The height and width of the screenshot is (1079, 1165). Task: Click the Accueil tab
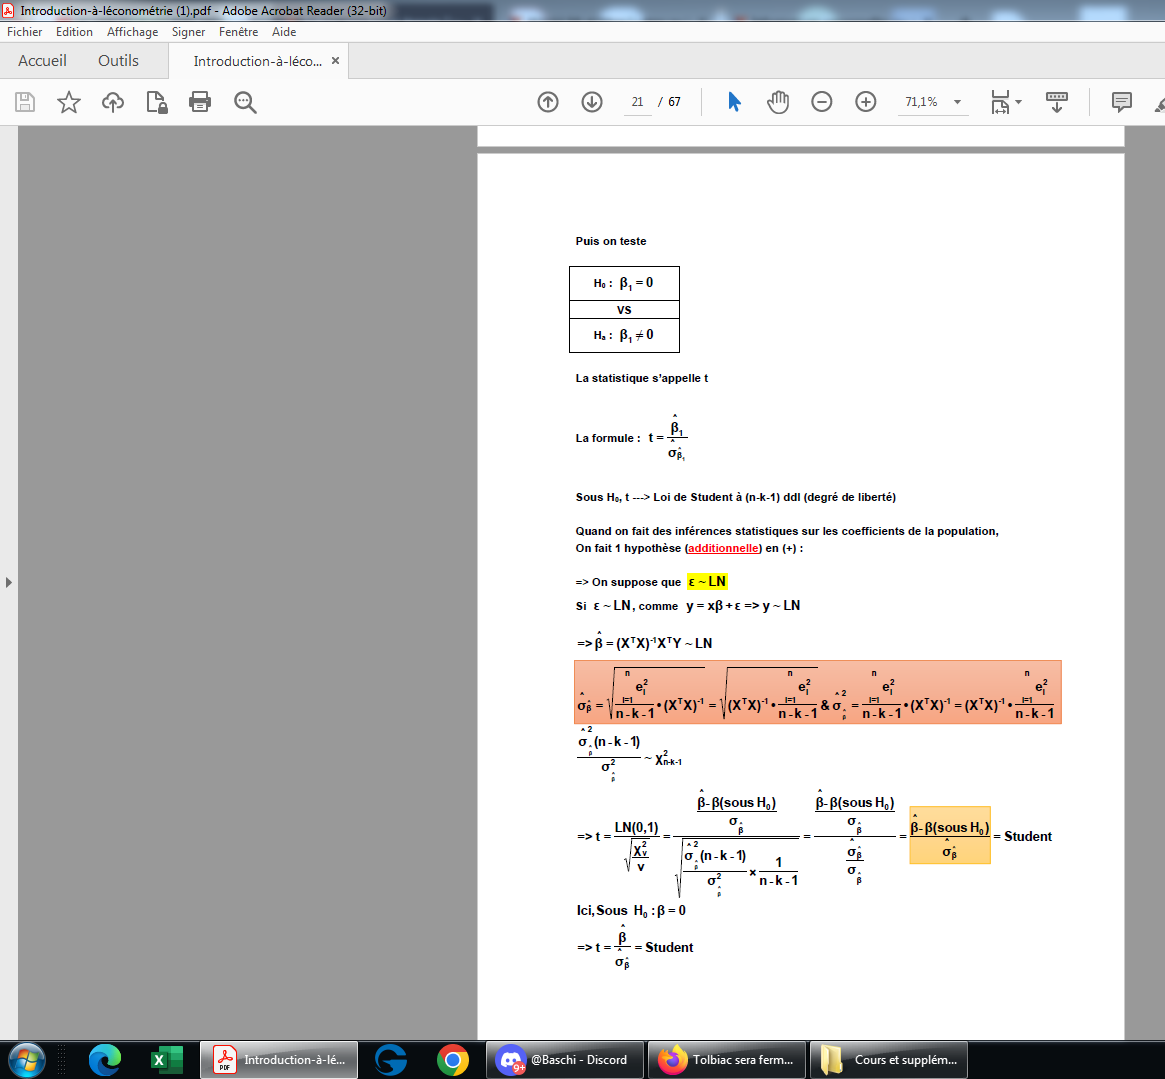tap(42, 61)
